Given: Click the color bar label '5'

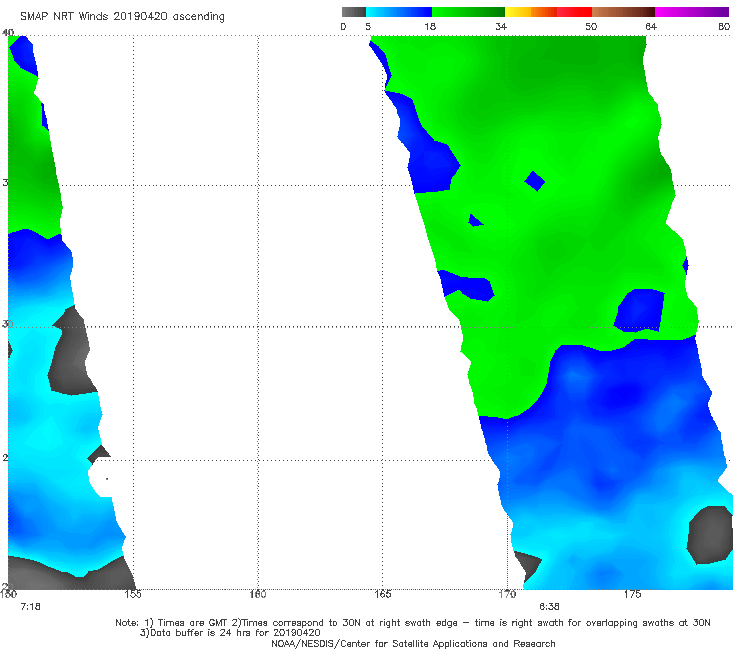Looking at the screenshot, I should [368, 26].
